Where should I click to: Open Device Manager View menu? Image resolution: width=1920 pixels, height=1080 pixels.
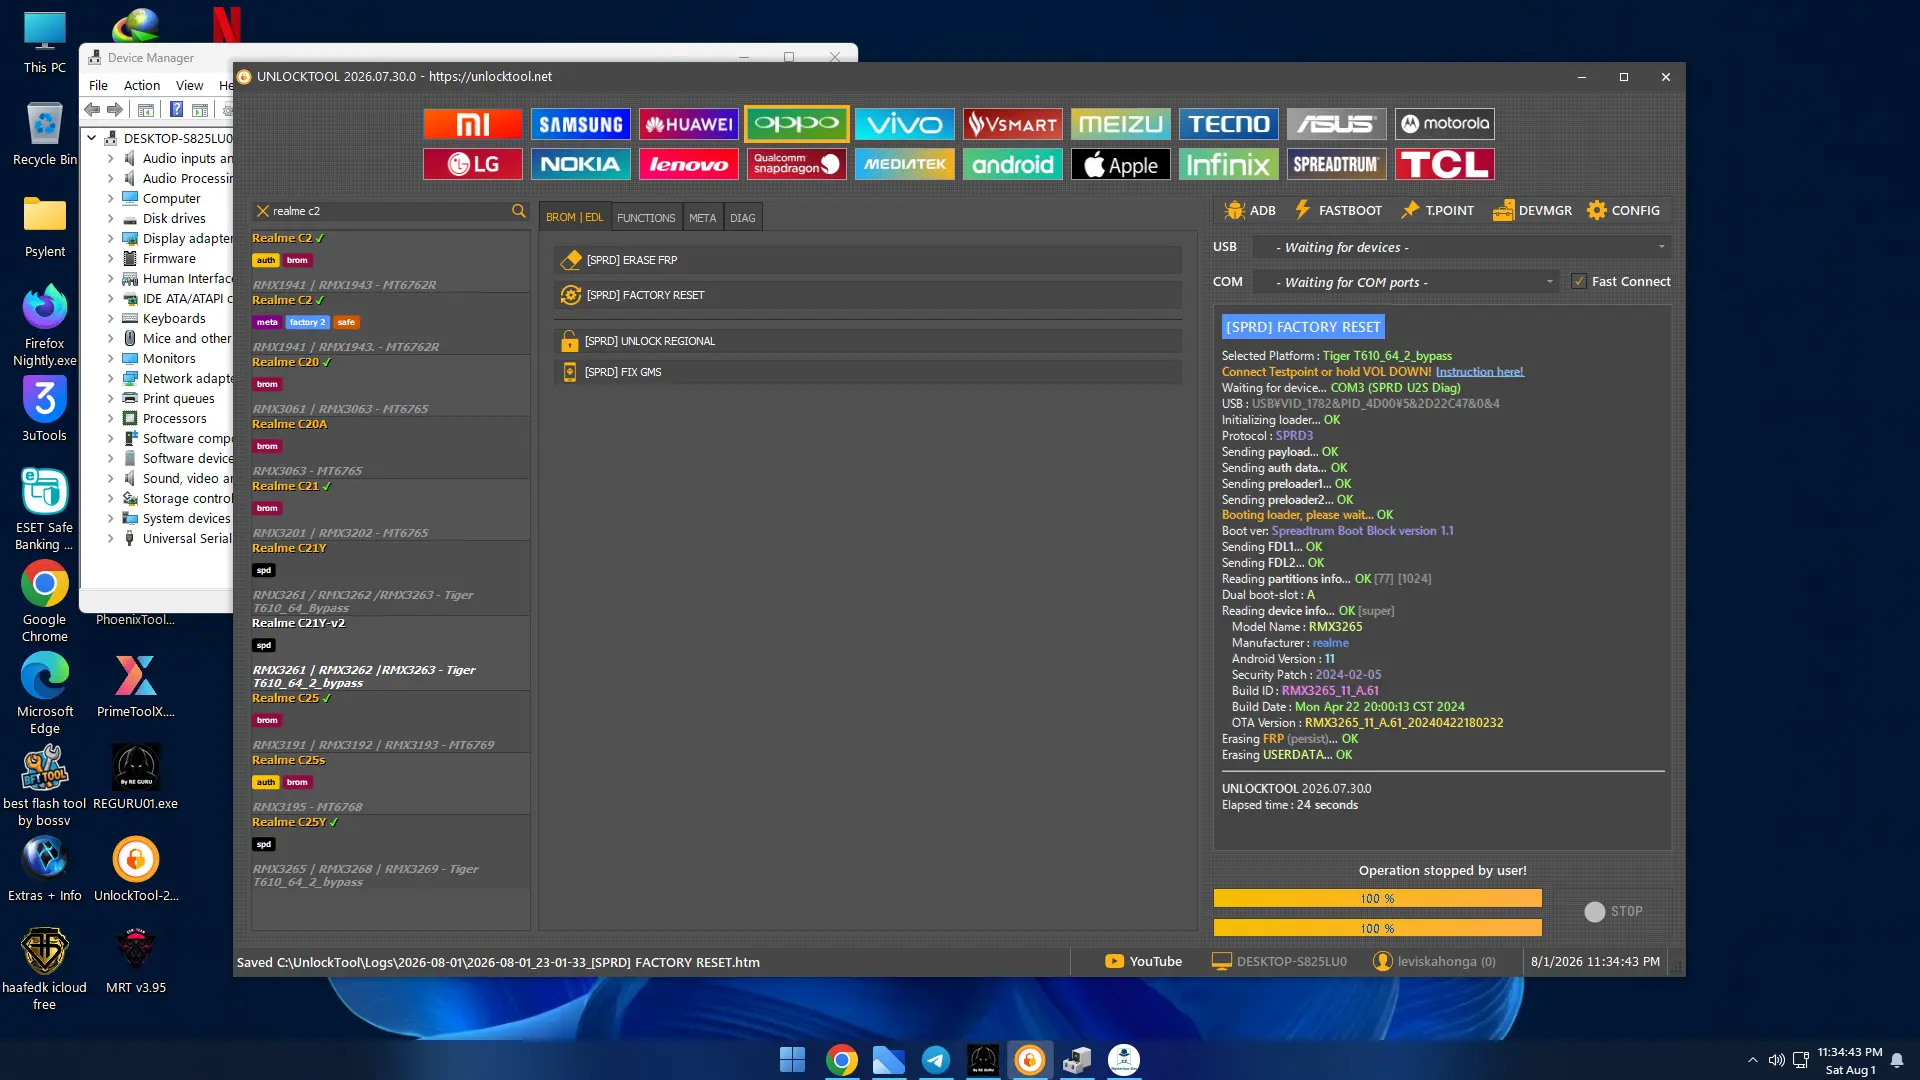coord(189,85)
